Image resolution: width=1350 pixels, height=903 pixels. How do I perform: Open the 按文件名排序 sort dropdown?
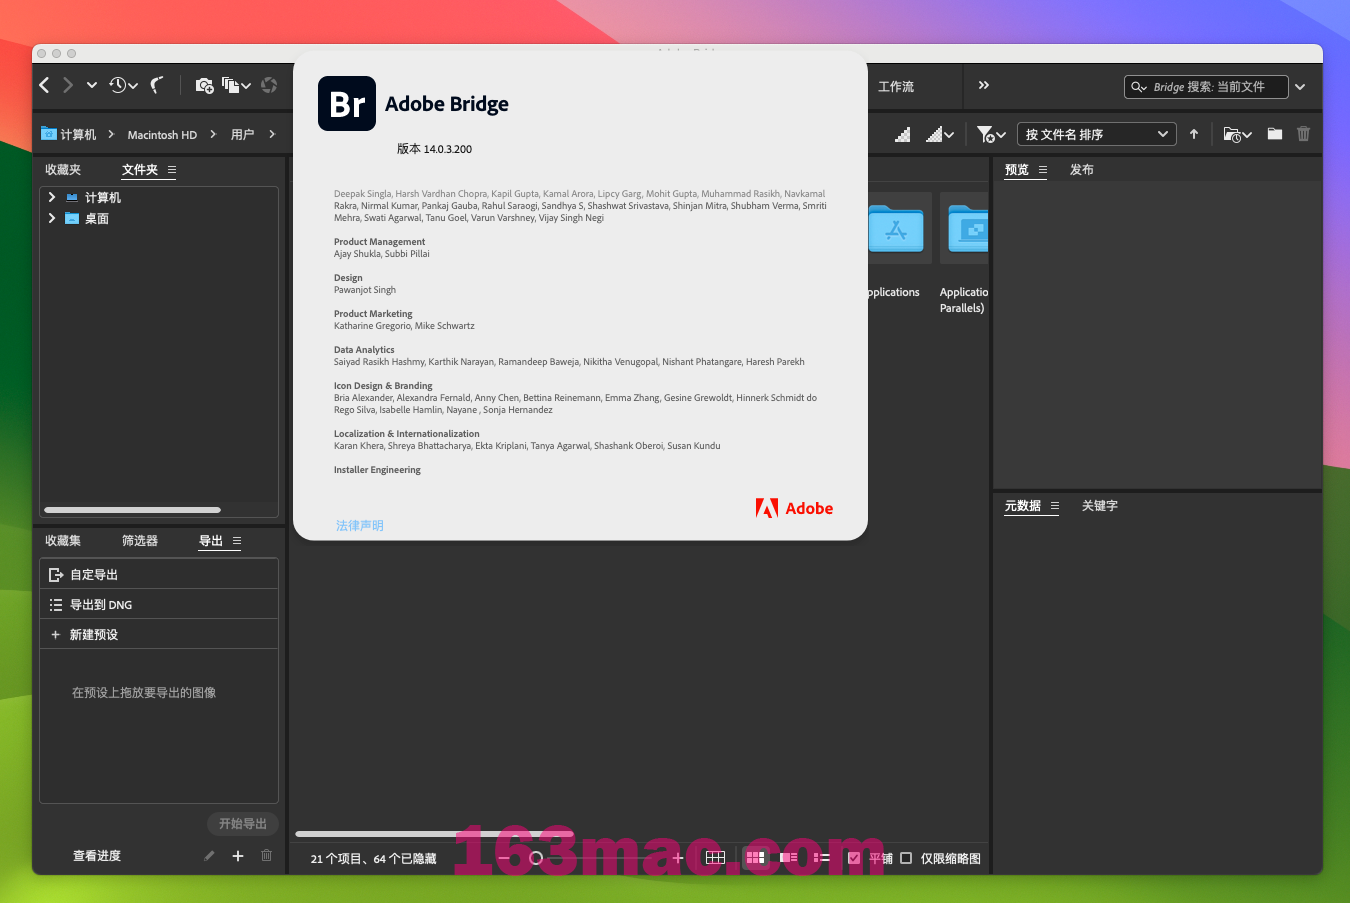tap(1097, 134)
